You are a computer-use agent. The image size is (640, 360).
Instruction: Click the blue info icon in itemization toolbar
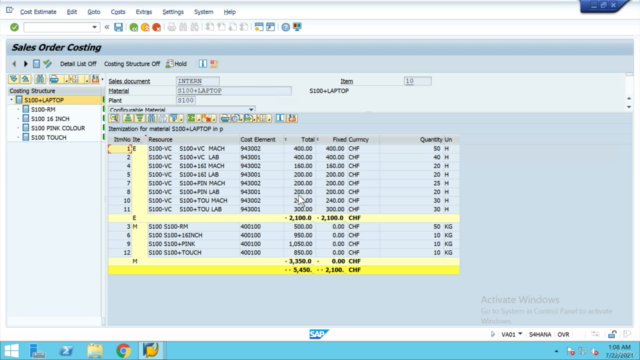[280, 118]
